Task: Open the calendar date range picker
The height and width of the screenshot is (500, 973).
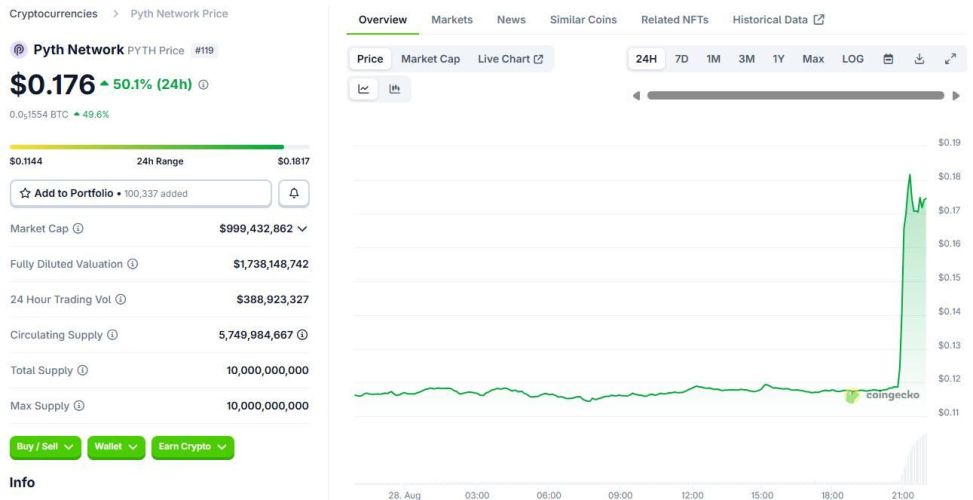Action: click(x=887, y=59)
